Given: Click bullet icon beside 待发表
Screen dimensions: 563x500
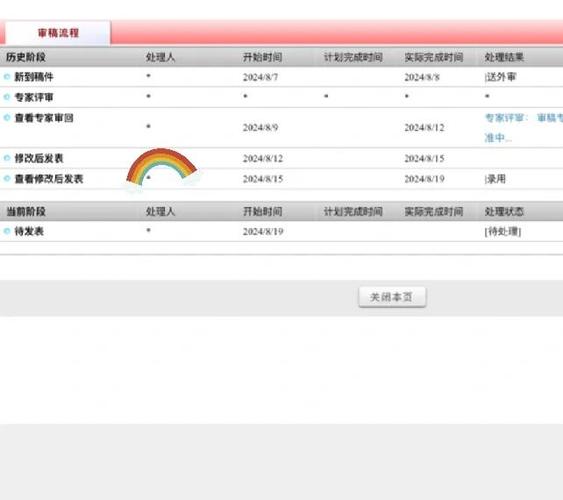Looking at the screenshot, I should (x=7, y=231).
